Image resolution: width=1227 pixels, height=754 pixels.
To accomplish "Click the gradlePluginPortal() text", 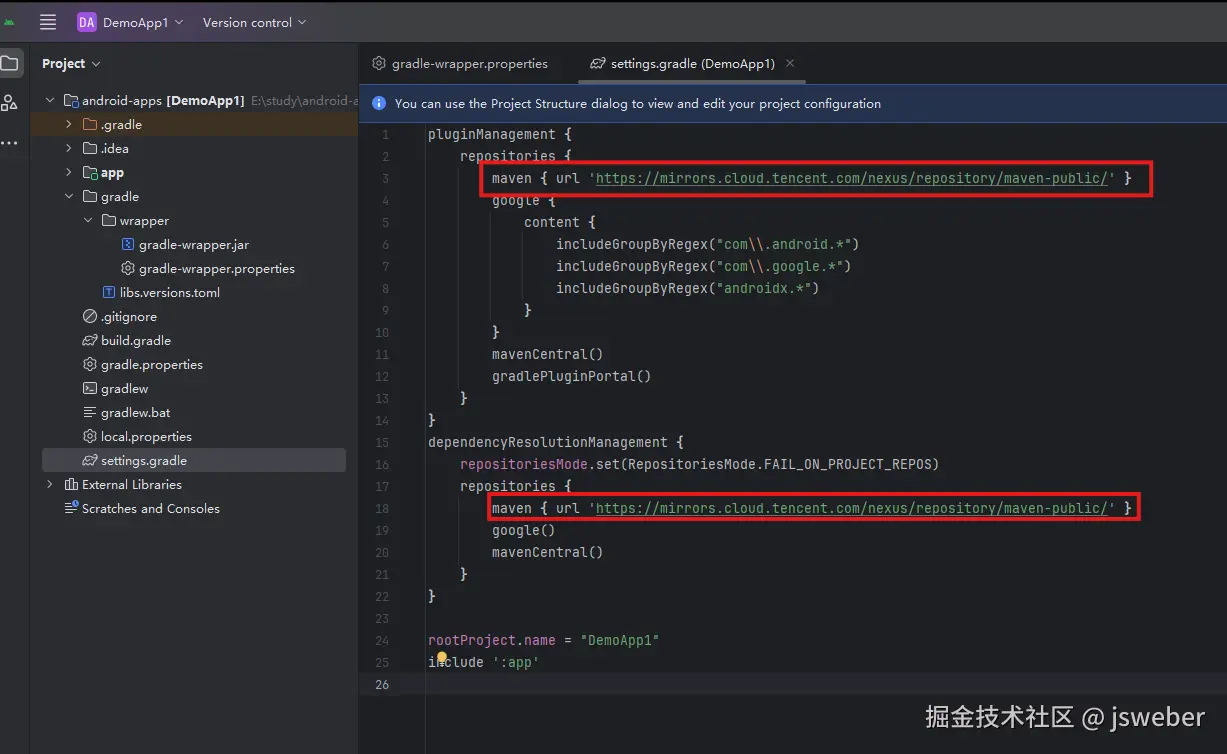I will click(571, 376).
